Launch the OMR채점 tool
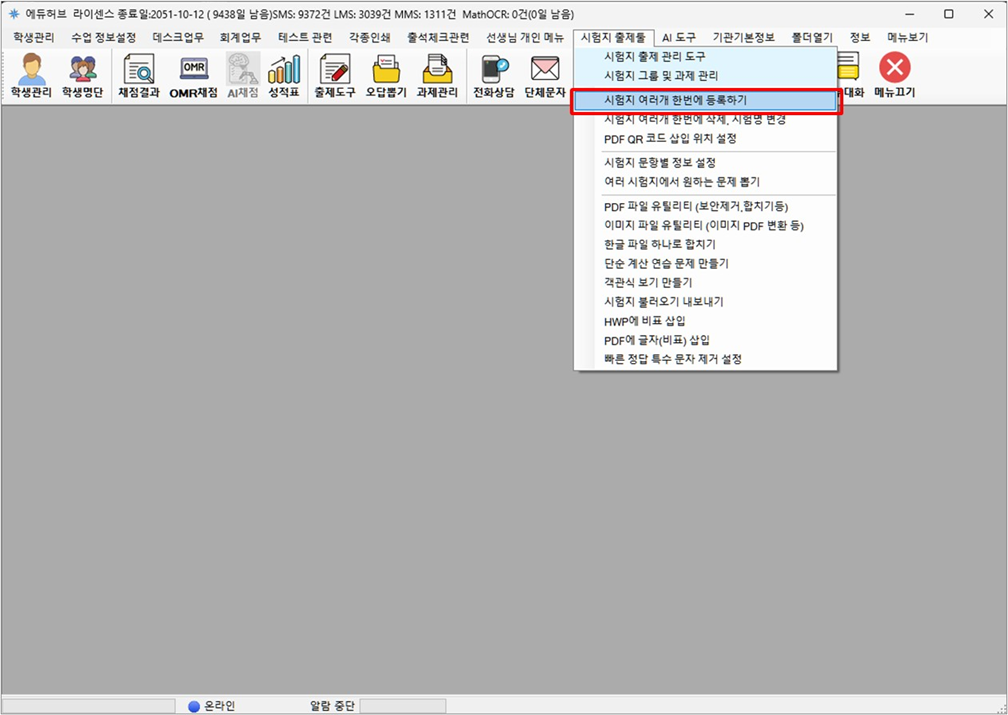The width and height of the screenshot is (1008, 715). tap(193, 76)
